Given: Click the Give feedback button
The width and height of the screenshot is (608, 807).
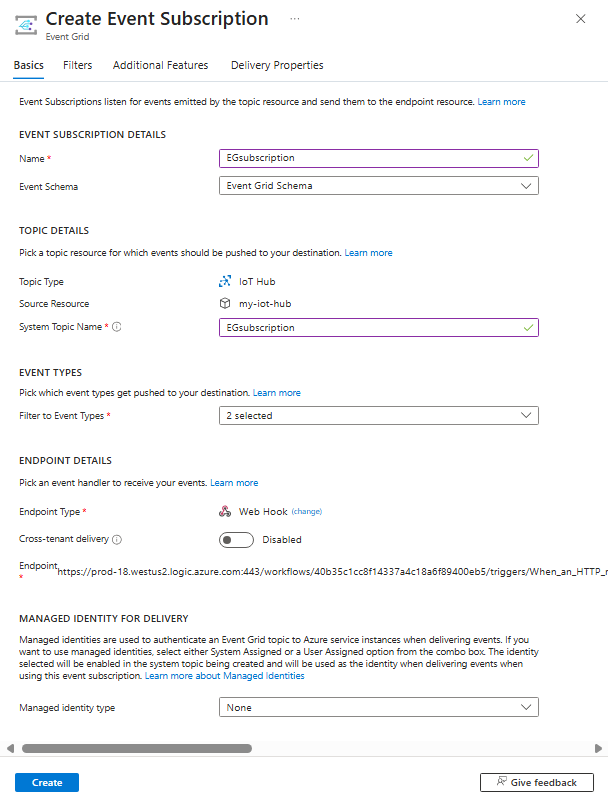Looking at the screenshot, I should [536, 783].
